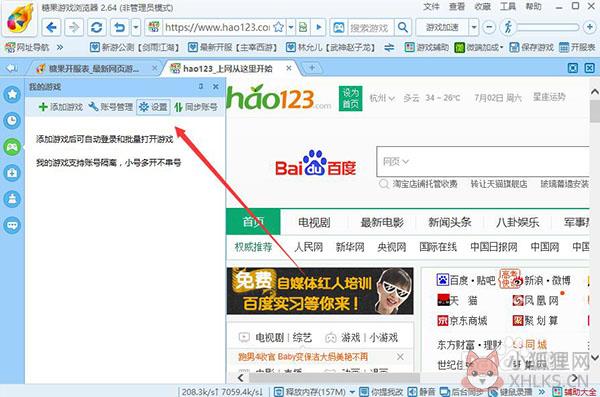600x397 pixels.
Task: Click the green page mode icon beside address bar
Action: point(303,27)
